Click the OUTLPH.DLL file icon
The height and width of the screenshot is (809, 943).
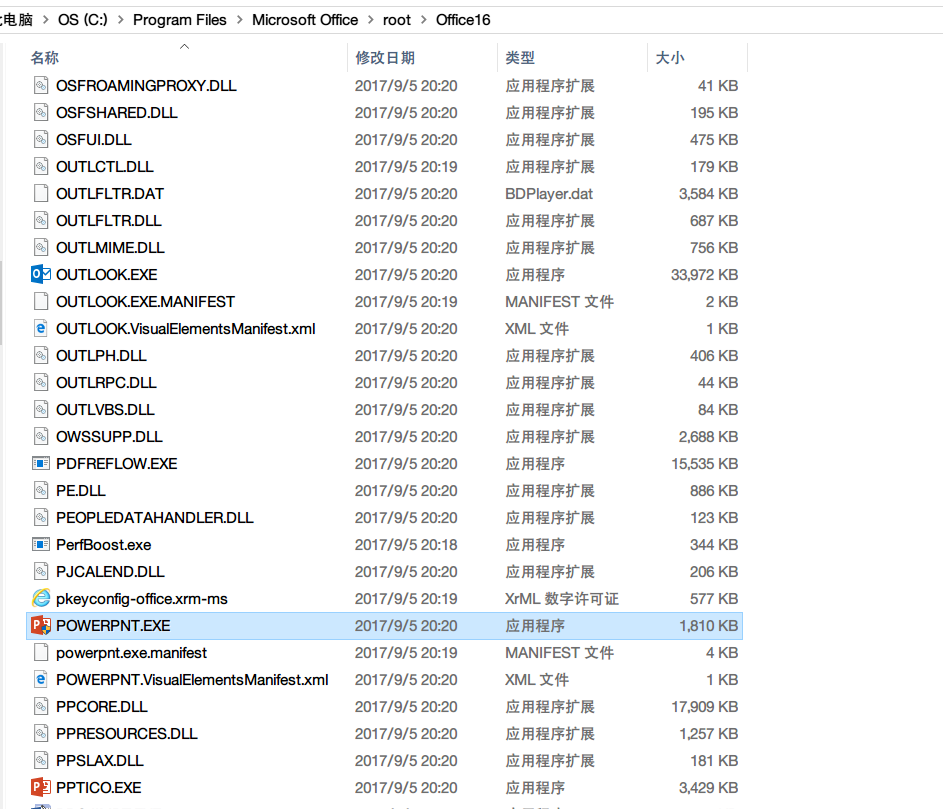coord(41,355)
